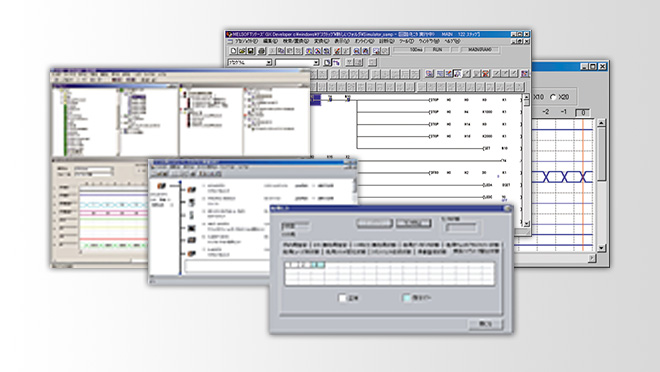
Task: Click the cyan legend swatch in dialog
Action: (407, 298)
